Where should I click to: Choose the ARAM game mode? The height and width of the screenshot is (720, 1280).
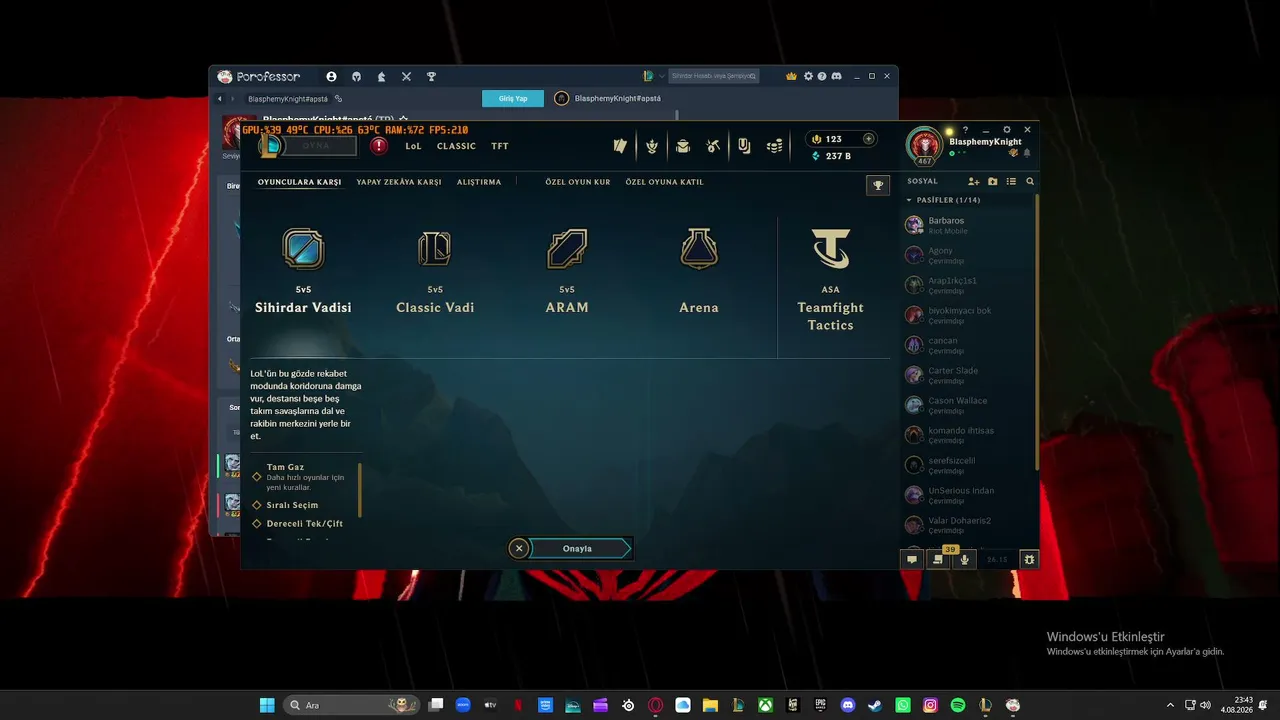pyautogui.click(x=567, y=270)
